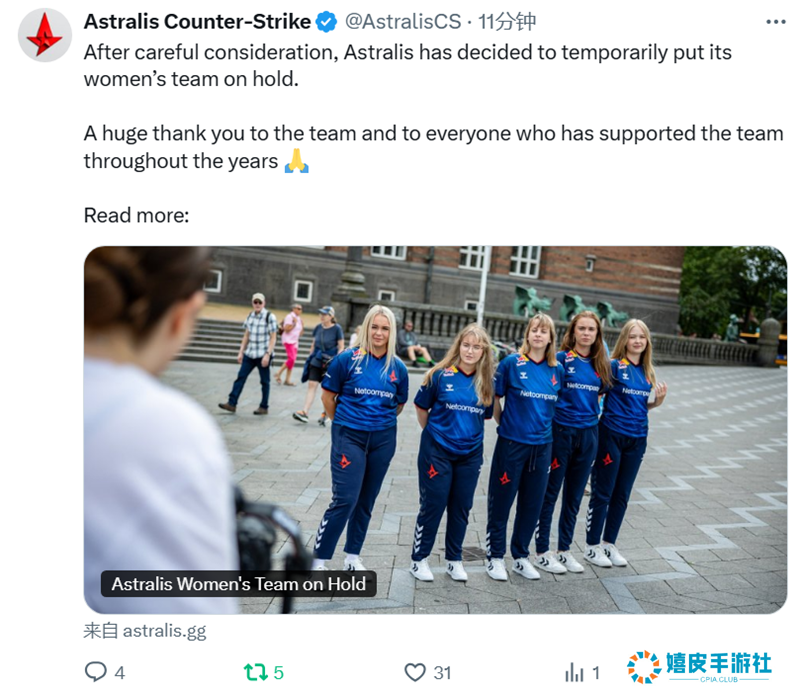The image size is (800, 692).
Task: Click the Astralis Women's Team on Hold caption
Action: pos(238,583)
